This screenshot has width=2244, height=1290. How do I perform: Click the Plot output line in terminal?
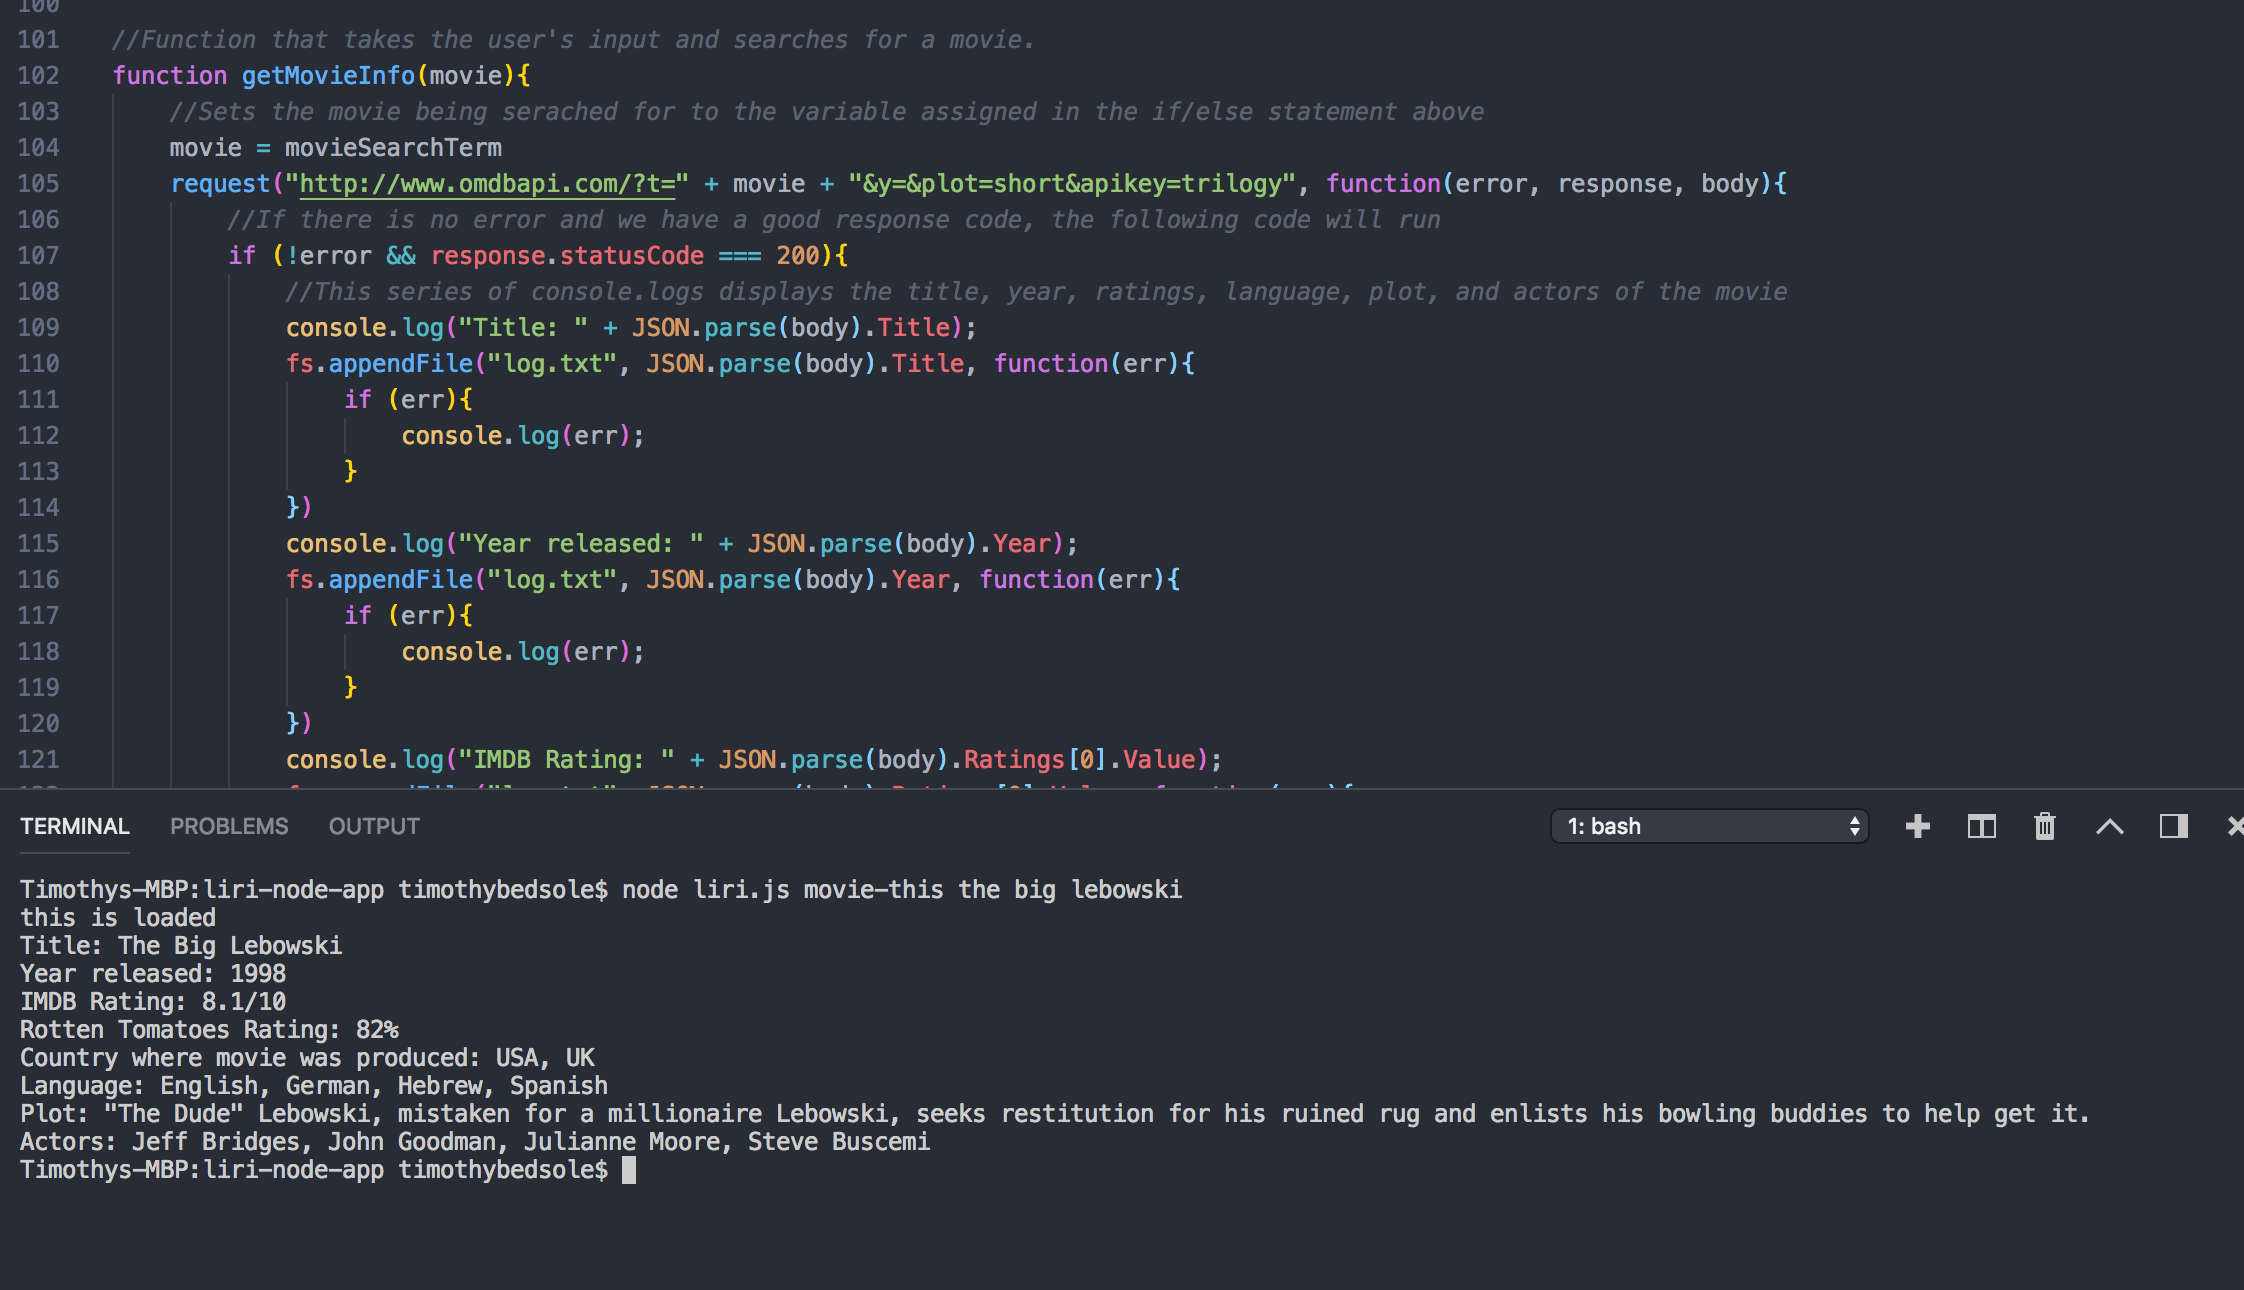(x=1054, y=1114)
